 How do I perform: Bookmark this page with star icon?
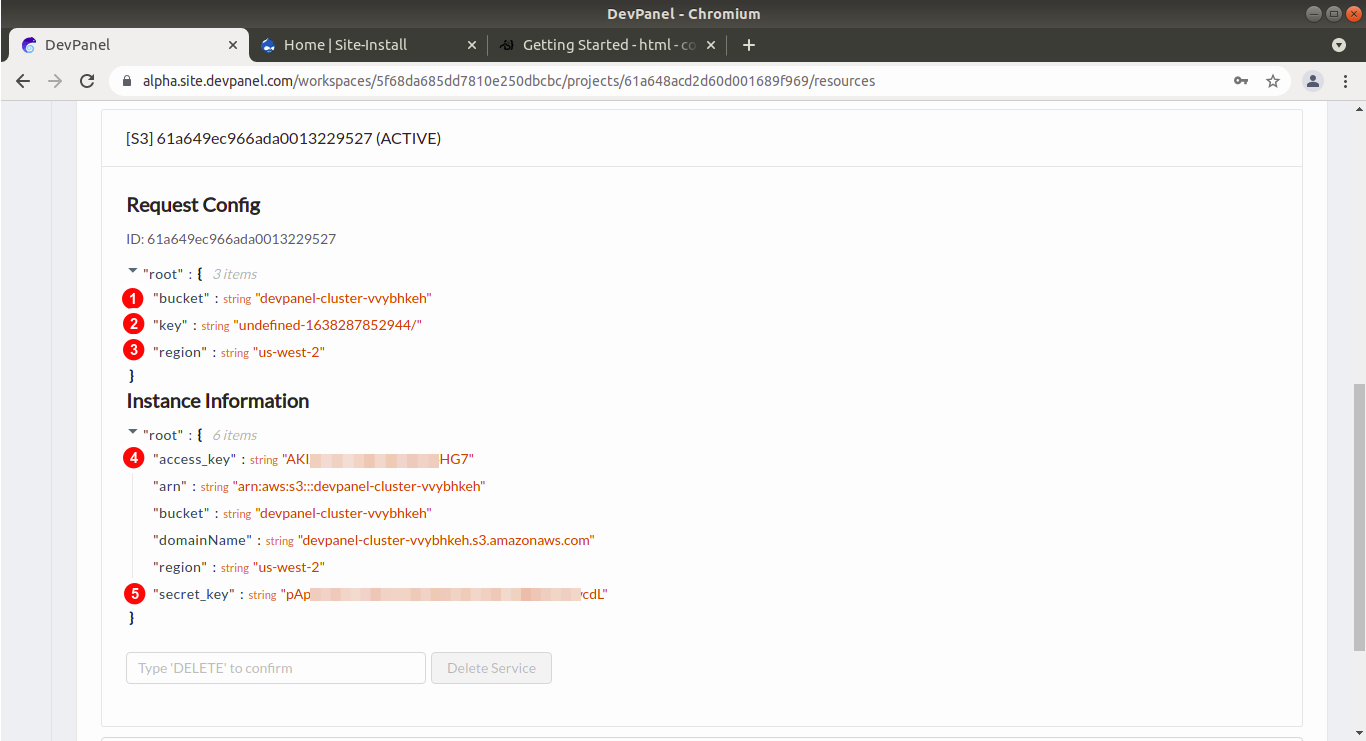(1273, 81)
